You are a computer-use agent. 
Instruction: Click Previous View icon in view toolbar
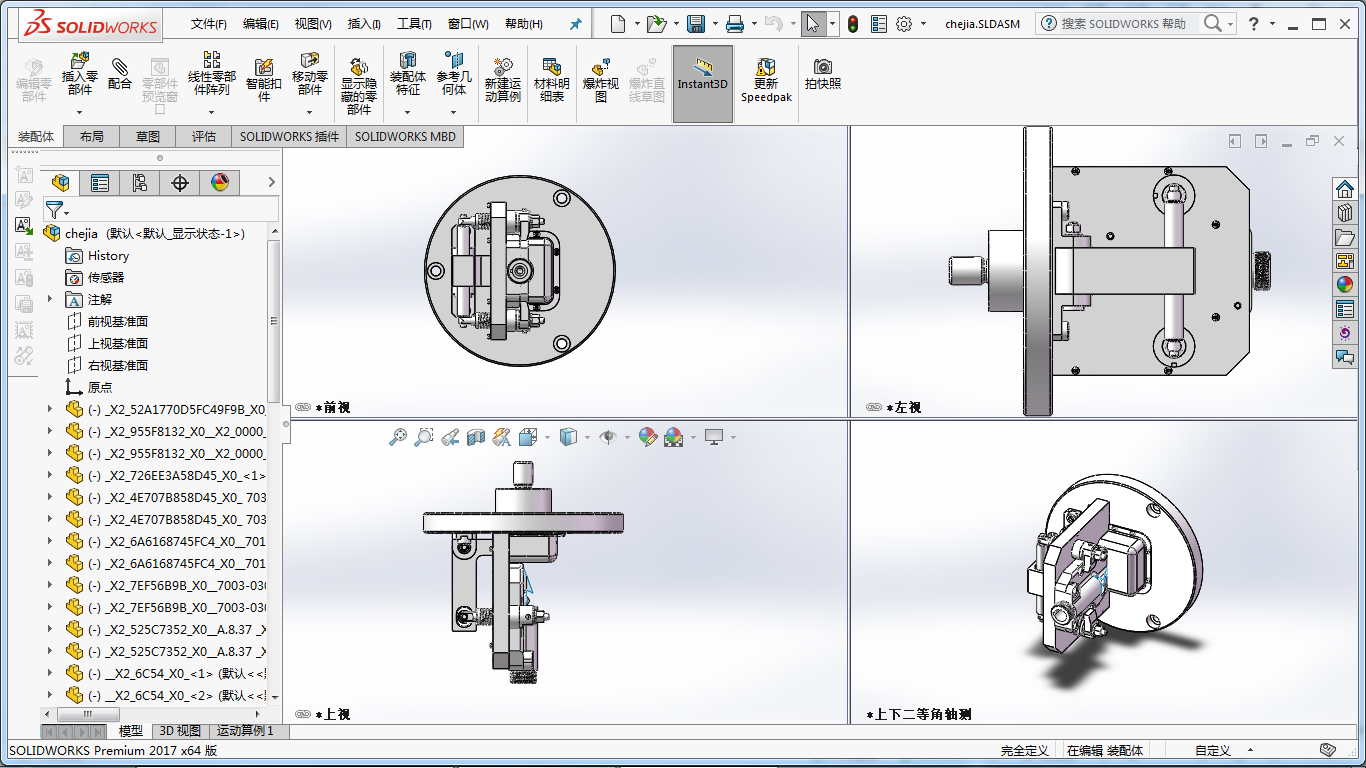click(x=450, y=437)
